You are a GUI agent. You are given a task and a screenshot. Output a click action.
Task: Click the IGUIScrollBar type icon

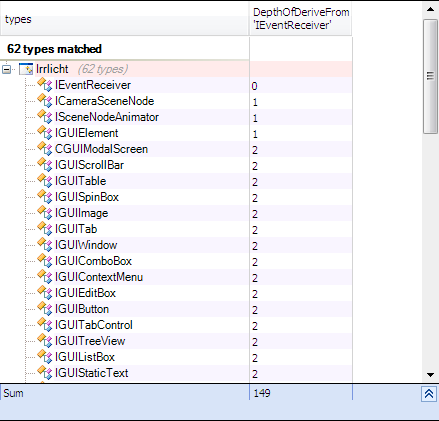pos(45,165)
